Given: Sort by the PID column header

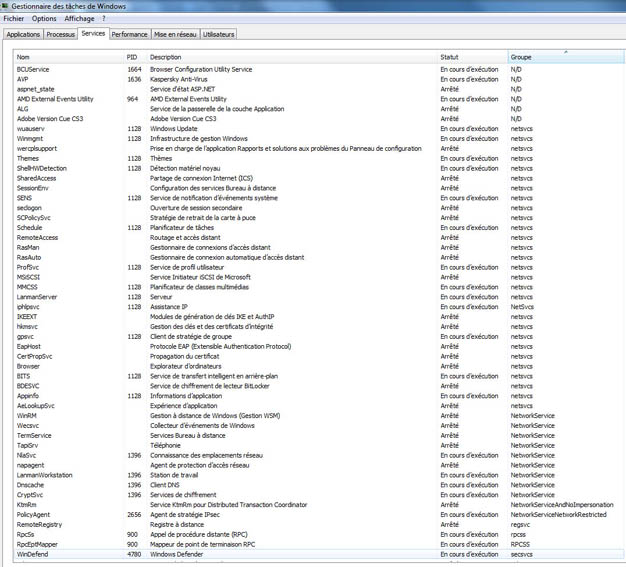Looking at the screenshot, I should (x=136, y=57).
